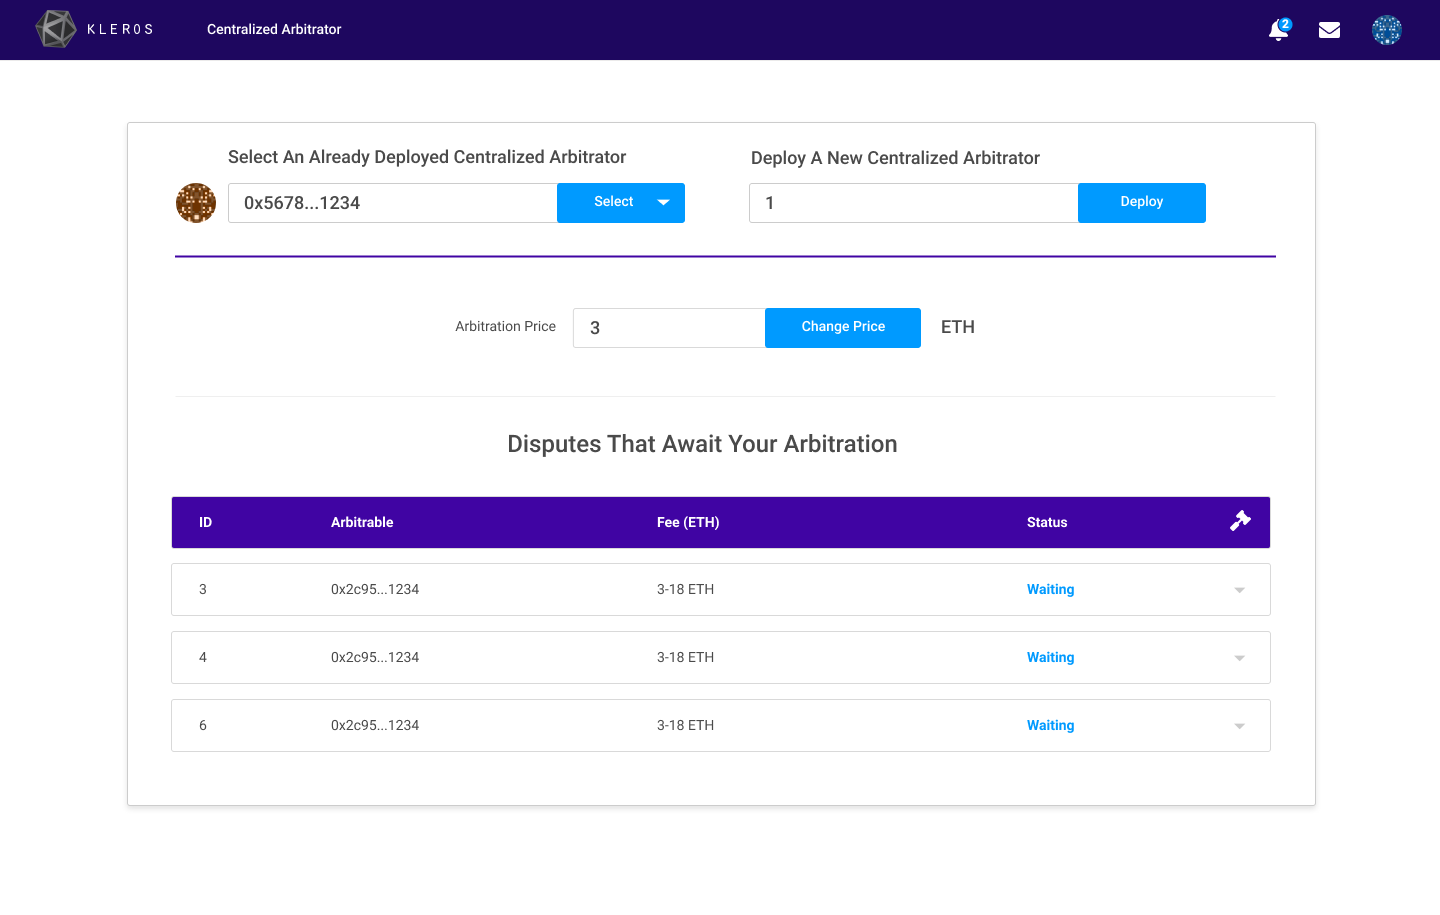Focus the new arbitrator deploy input
Screen dimensions: 1440x915
tap(914, 203)
